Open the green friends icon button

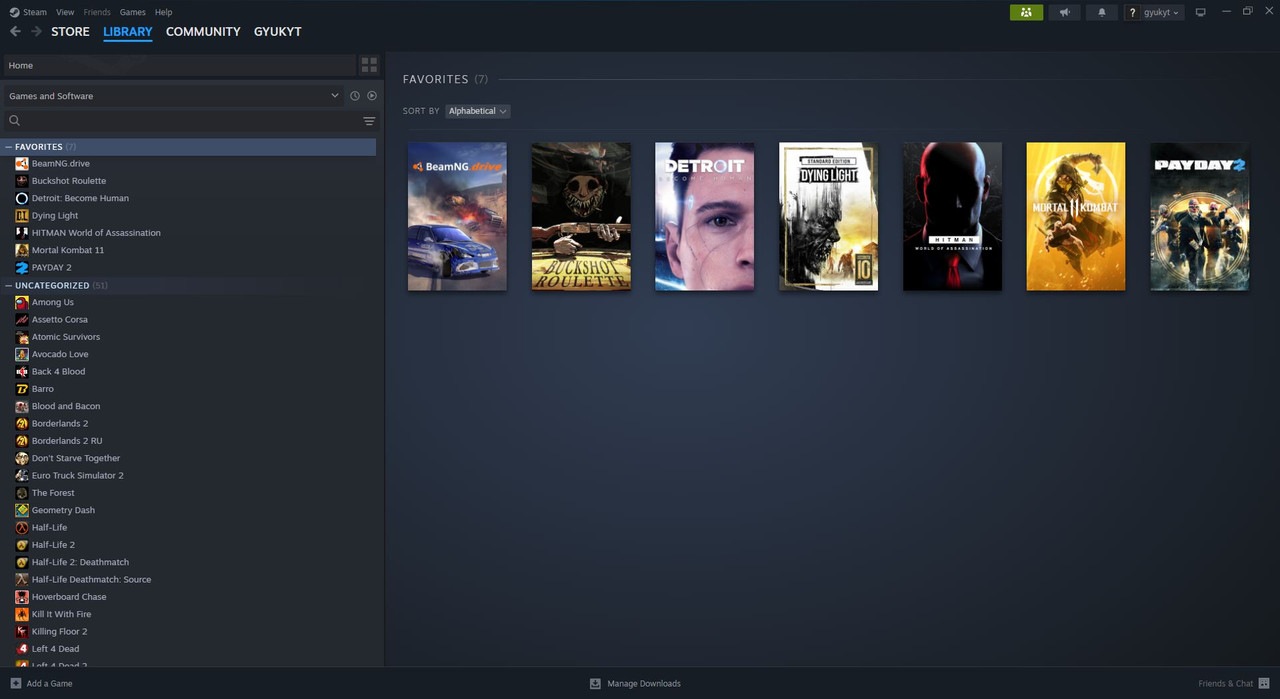click(x=1026, y=12)
